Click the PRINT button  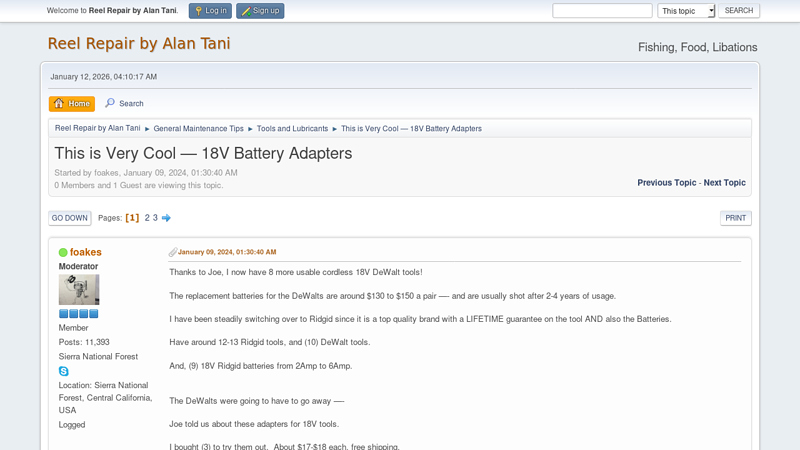(x=735, y=218)
